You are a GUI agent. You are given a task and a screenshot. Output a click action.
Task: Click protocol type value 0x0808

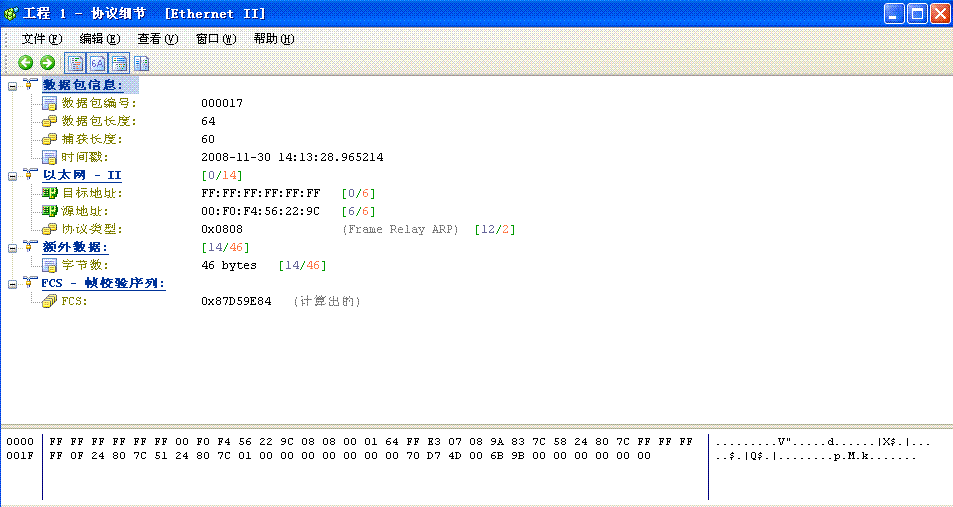[x=222, y=230]
